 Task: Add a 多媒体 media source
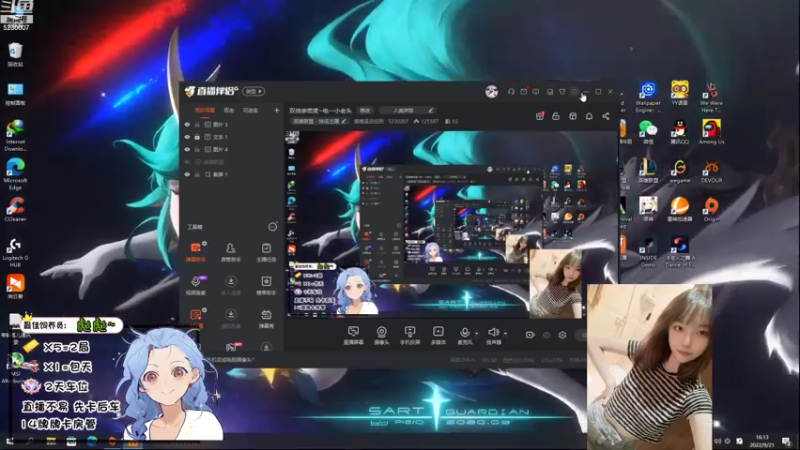(x=438, y=336)
